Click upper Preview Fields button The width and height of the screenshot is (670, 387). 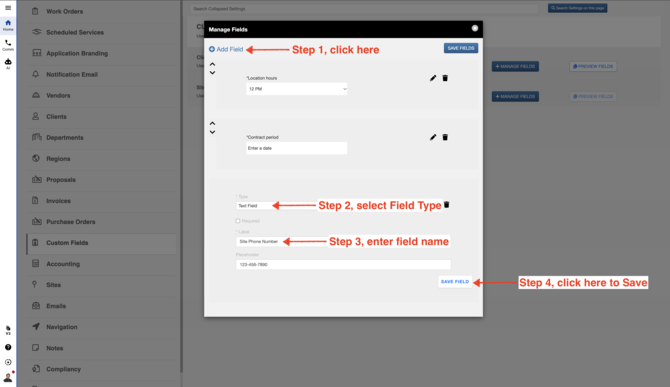[593, 66]
